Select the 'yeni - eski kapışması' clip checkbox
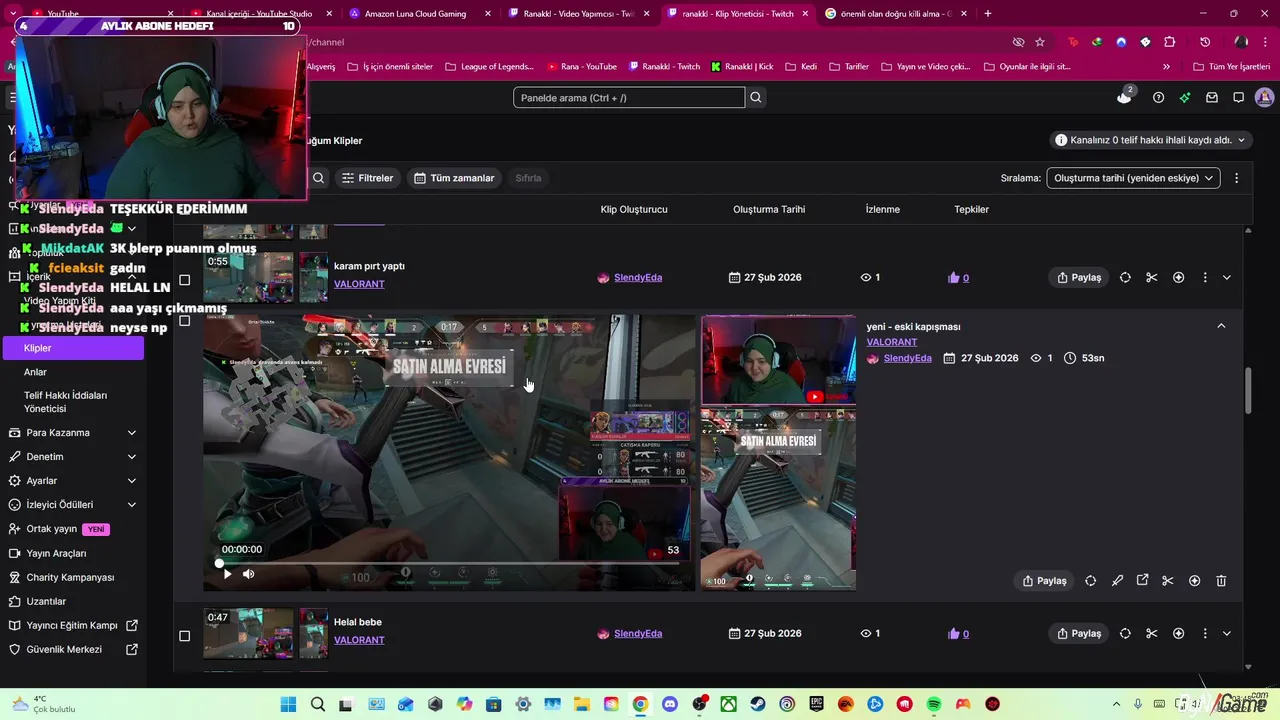Viewport: 1280px width, 720px height. (x=184, y=321)
